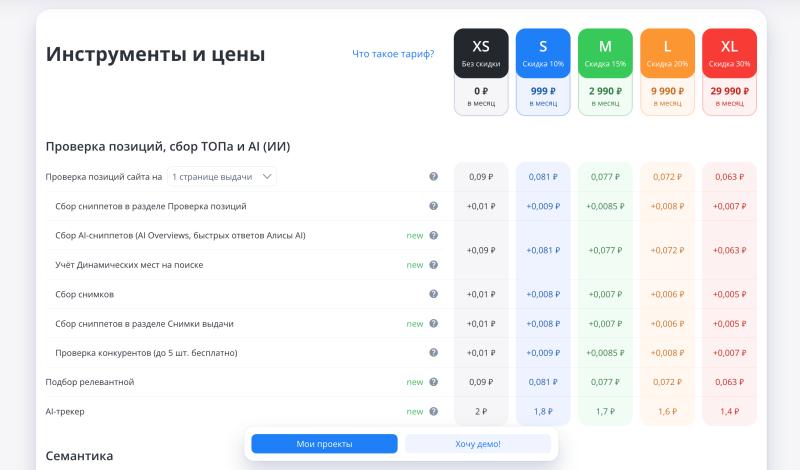
Task: Click the 'Проверка позиций сайта на' label
Action: [x=104, y=177]
